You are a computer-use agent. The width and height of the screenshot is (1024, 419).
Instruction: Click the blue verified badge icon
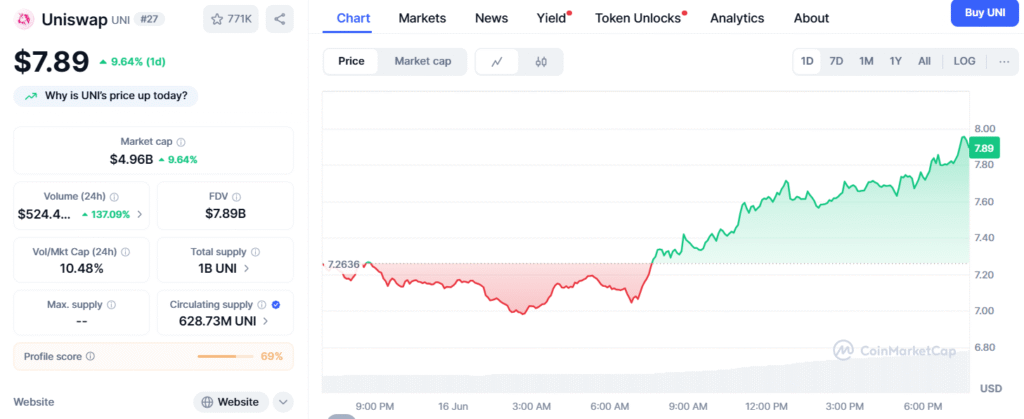276,305
